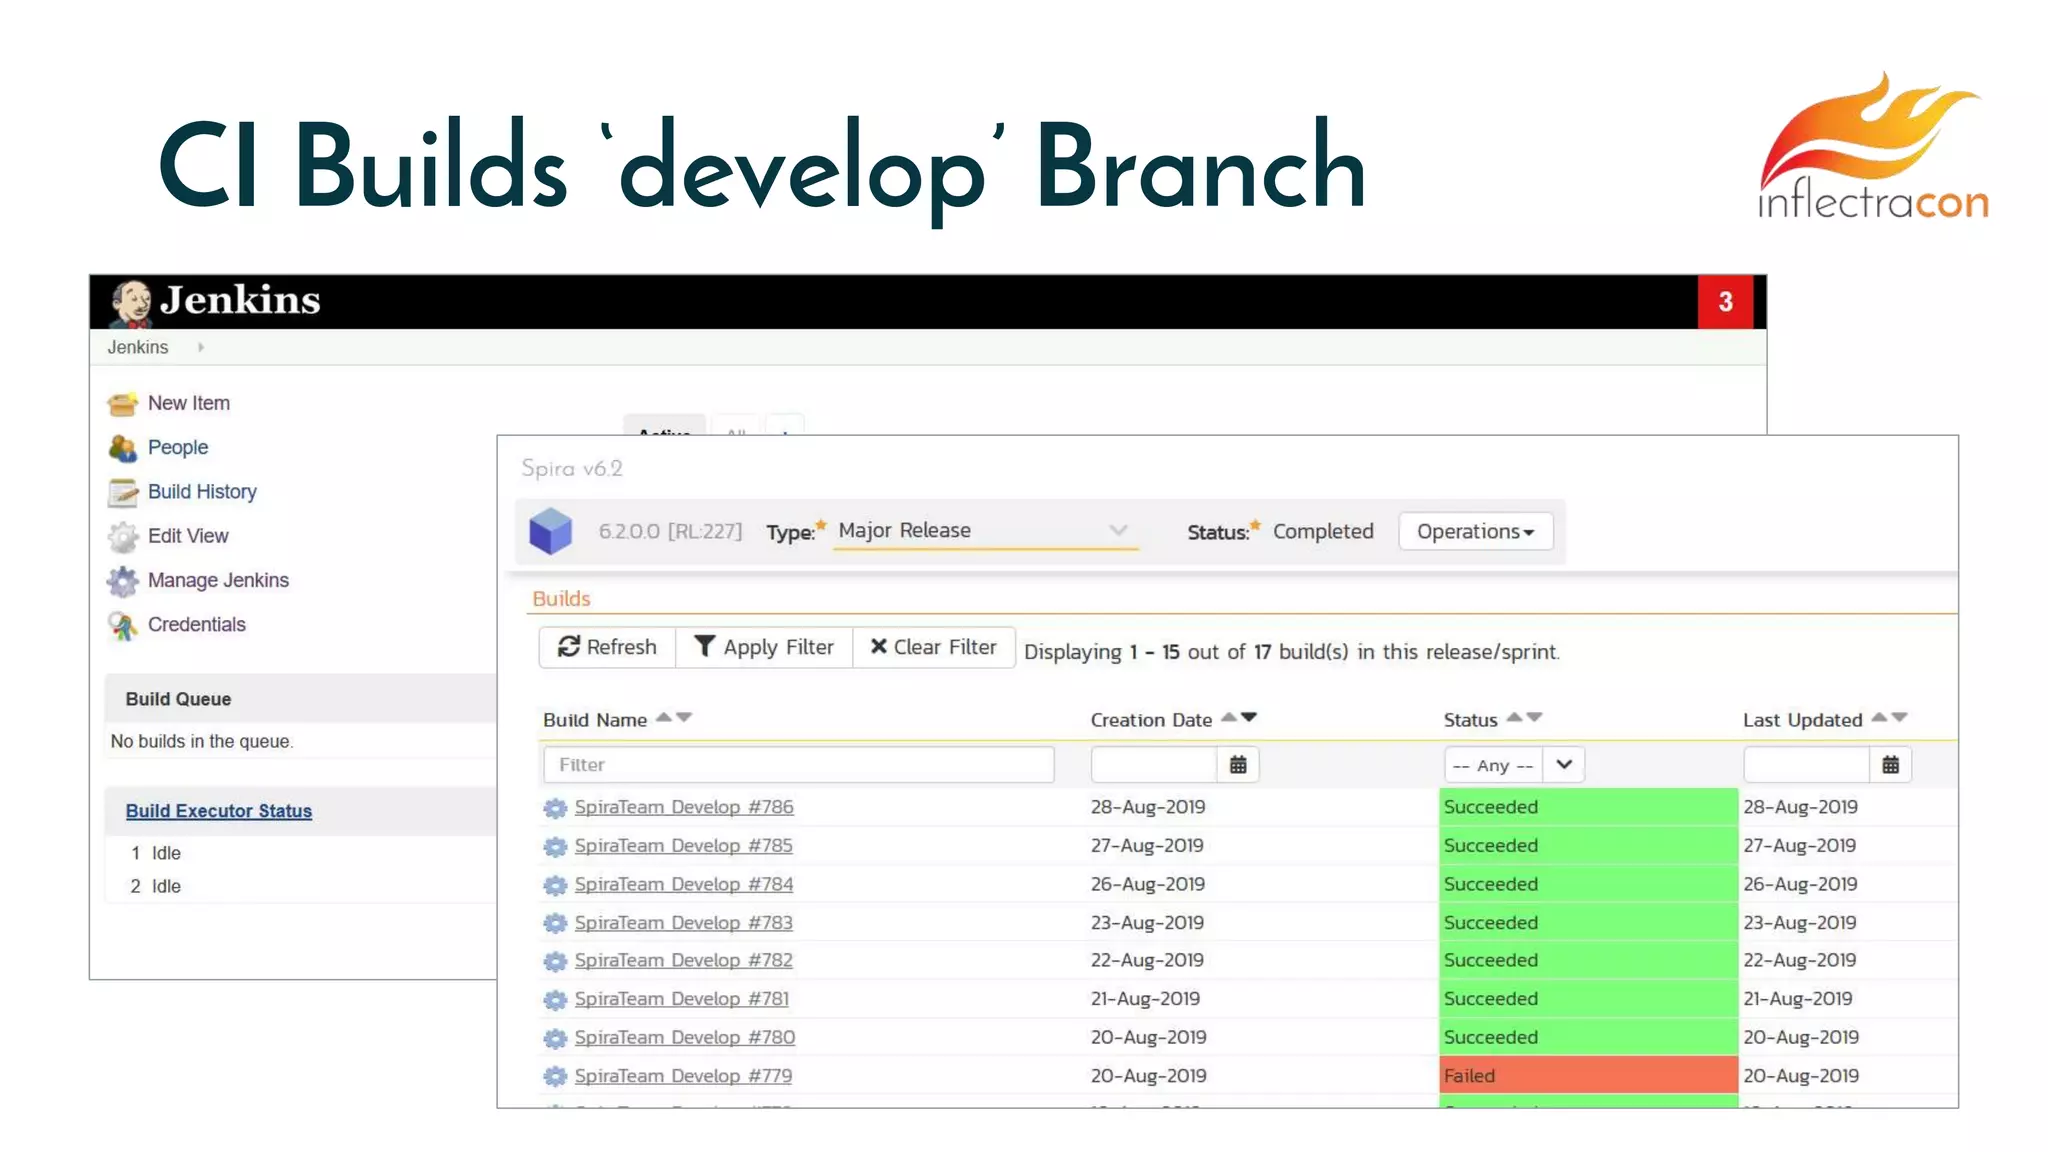Select Edit View in Jenkins sidebar
This screenshot has width=2048, height=1152.
(x=188, y=536)
